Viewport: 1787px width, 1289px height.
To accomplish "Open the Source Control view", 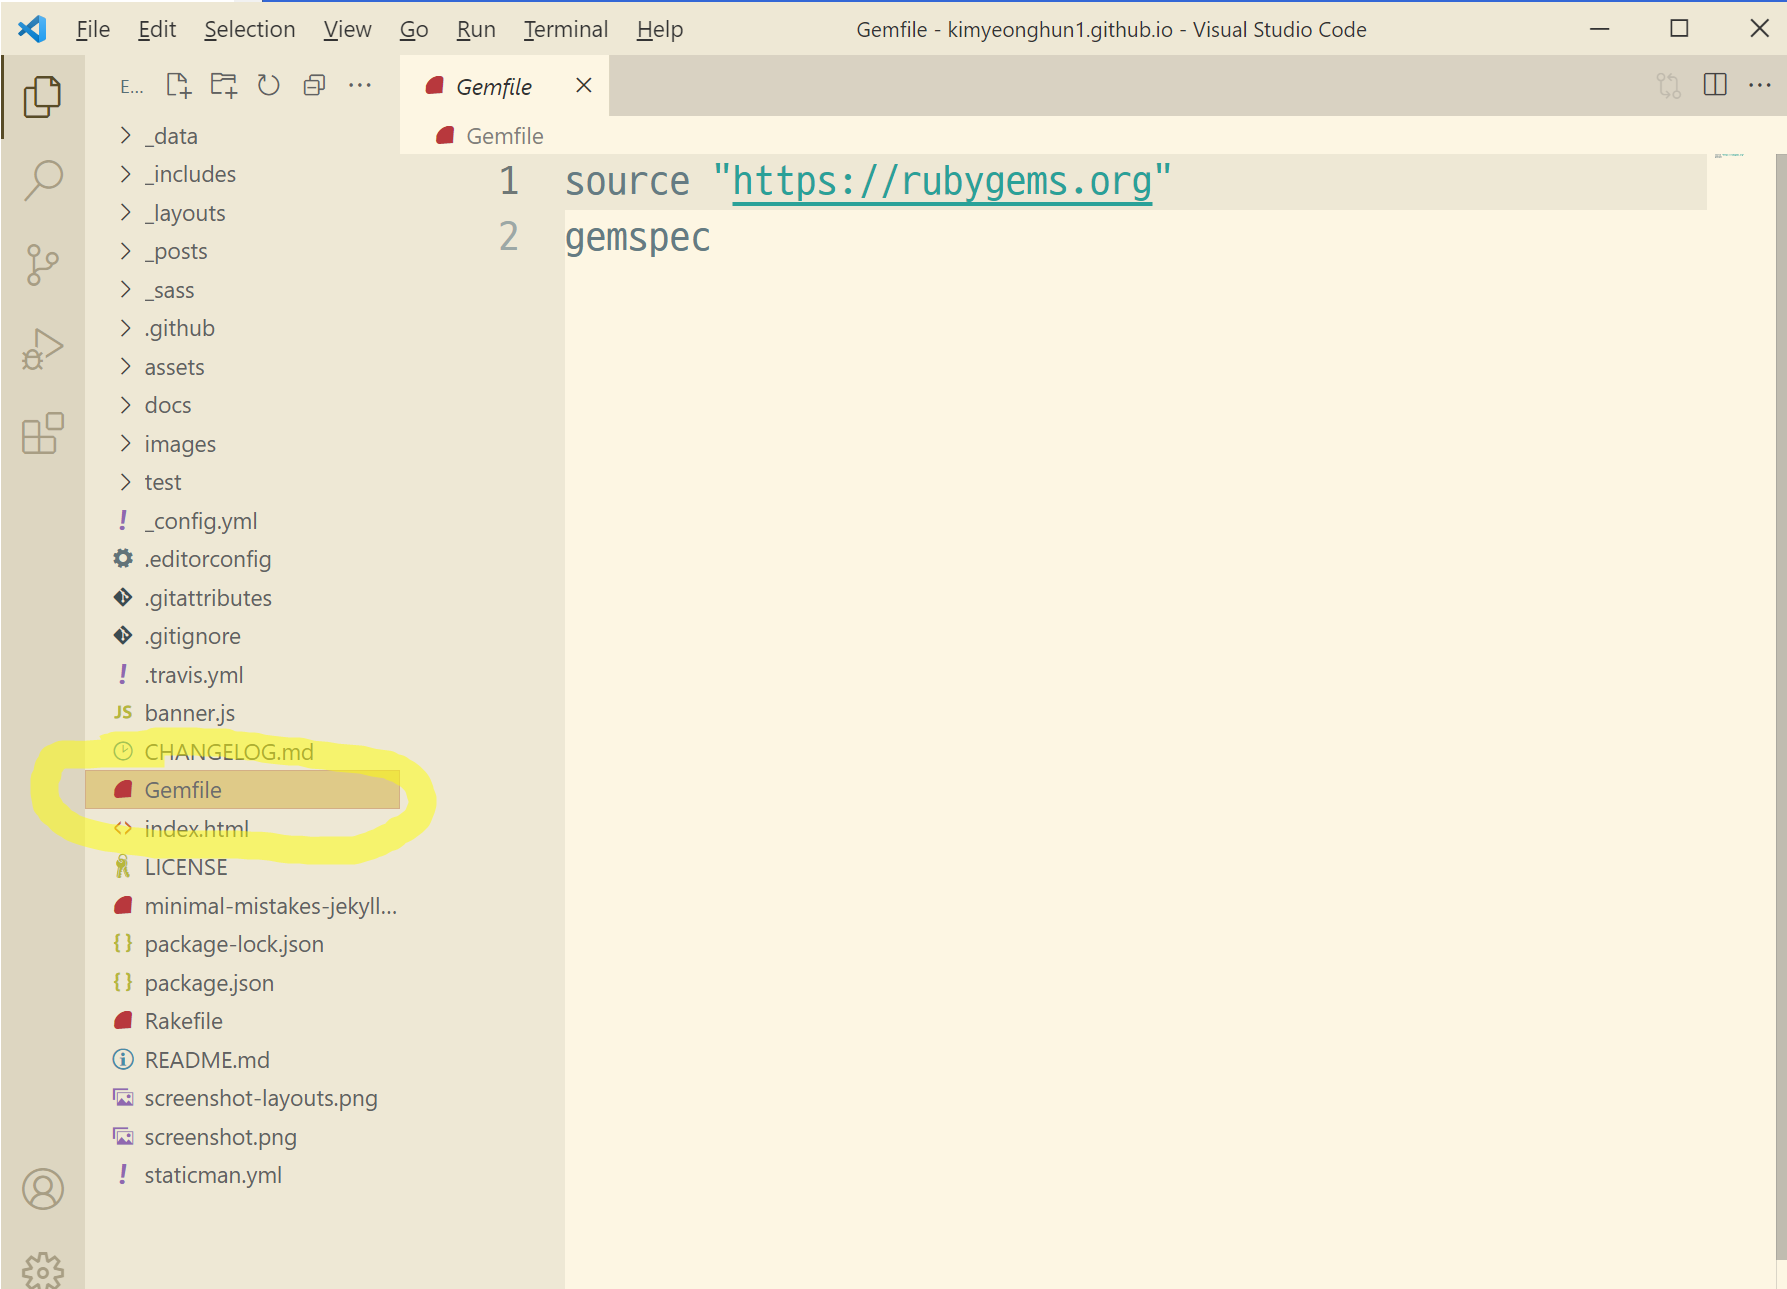I will tap(43, 265).
